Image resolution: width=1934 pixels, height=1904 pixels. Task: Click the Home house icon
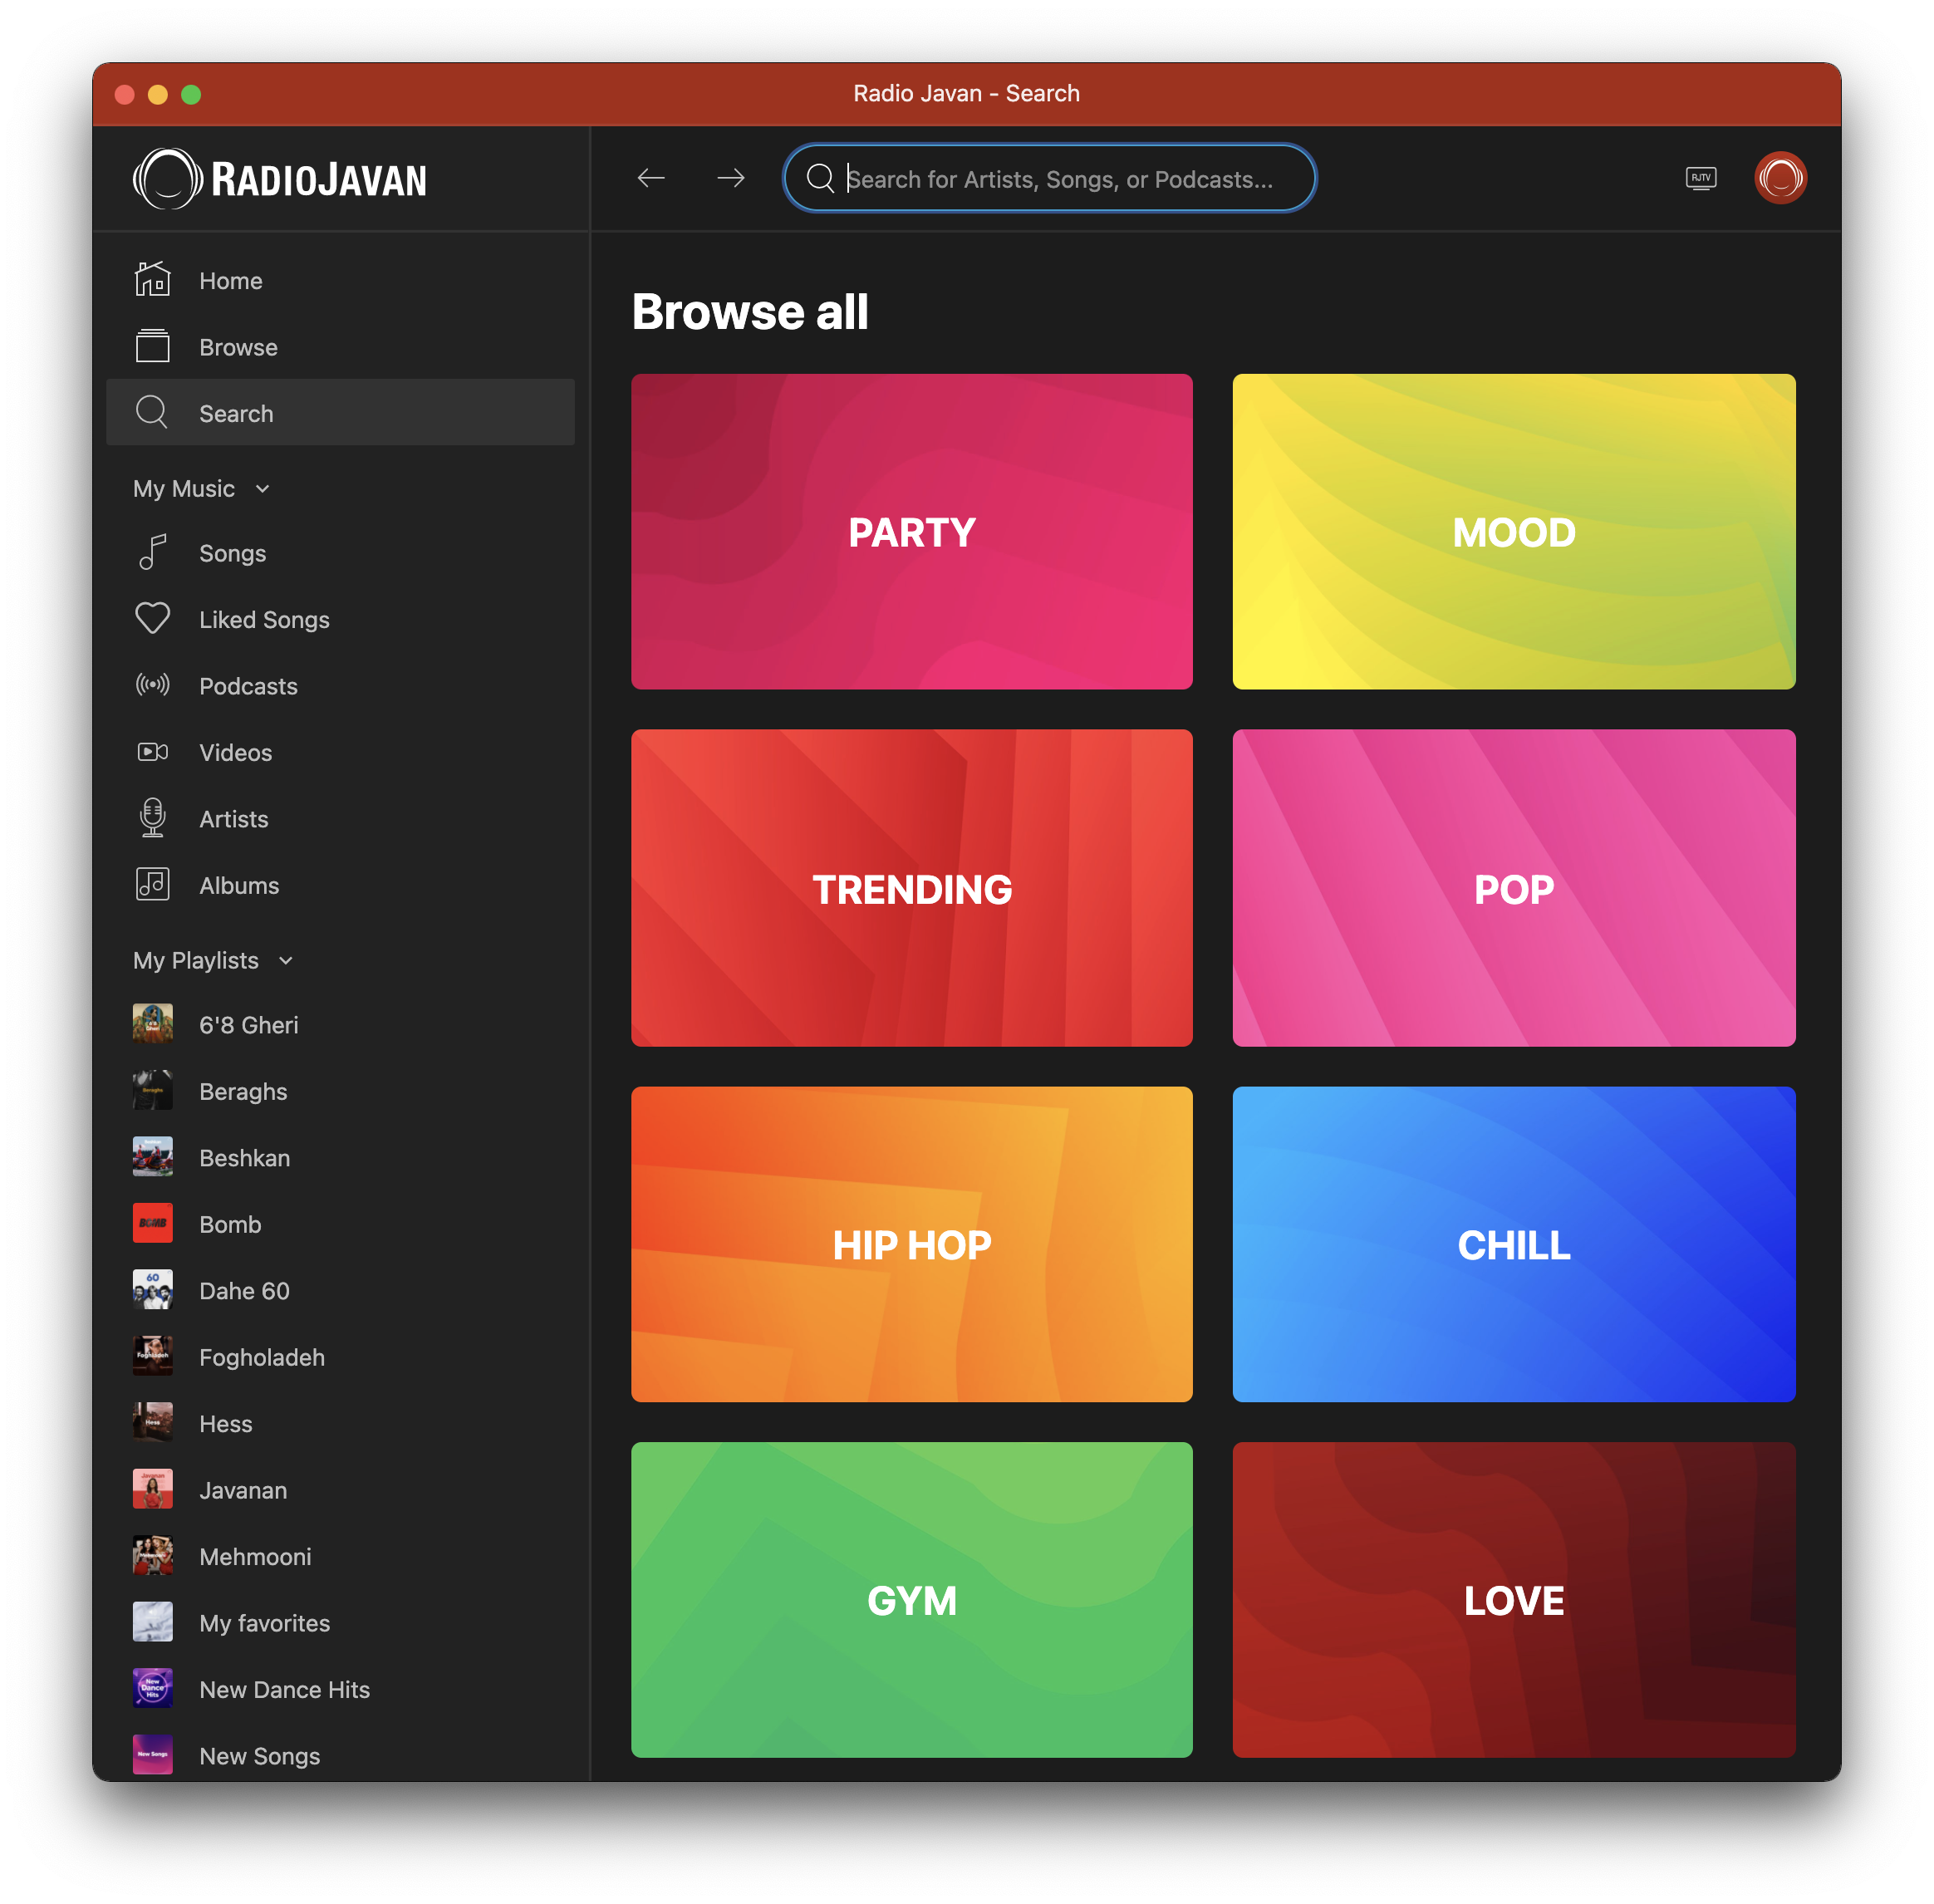click(x=152, y=280)
